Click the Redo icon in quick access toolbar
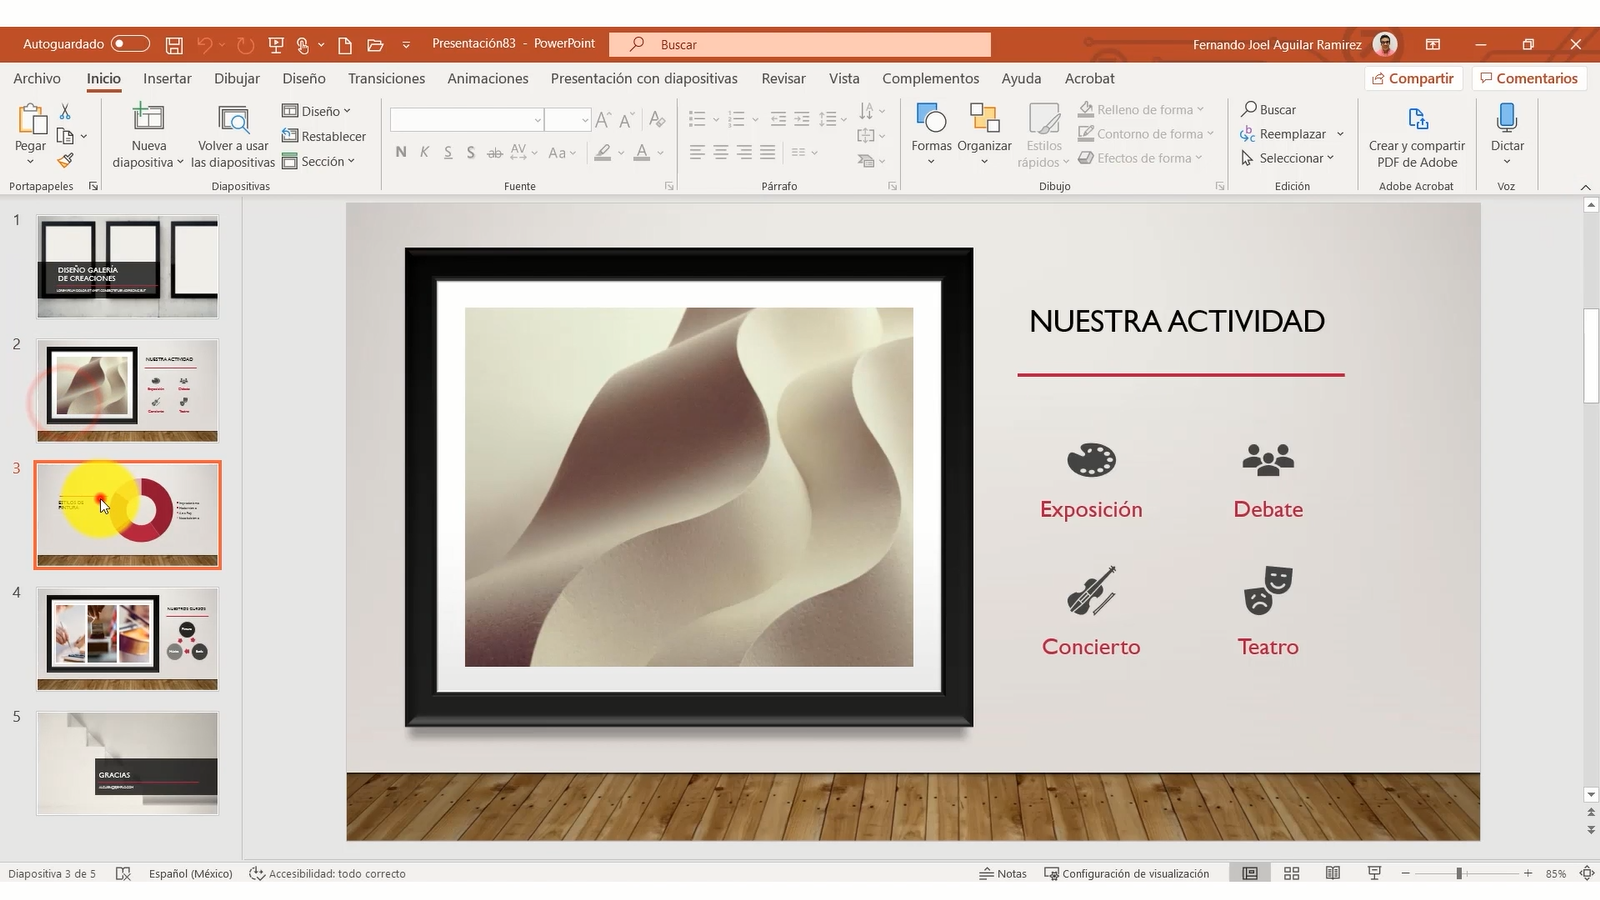 [245, 44]
